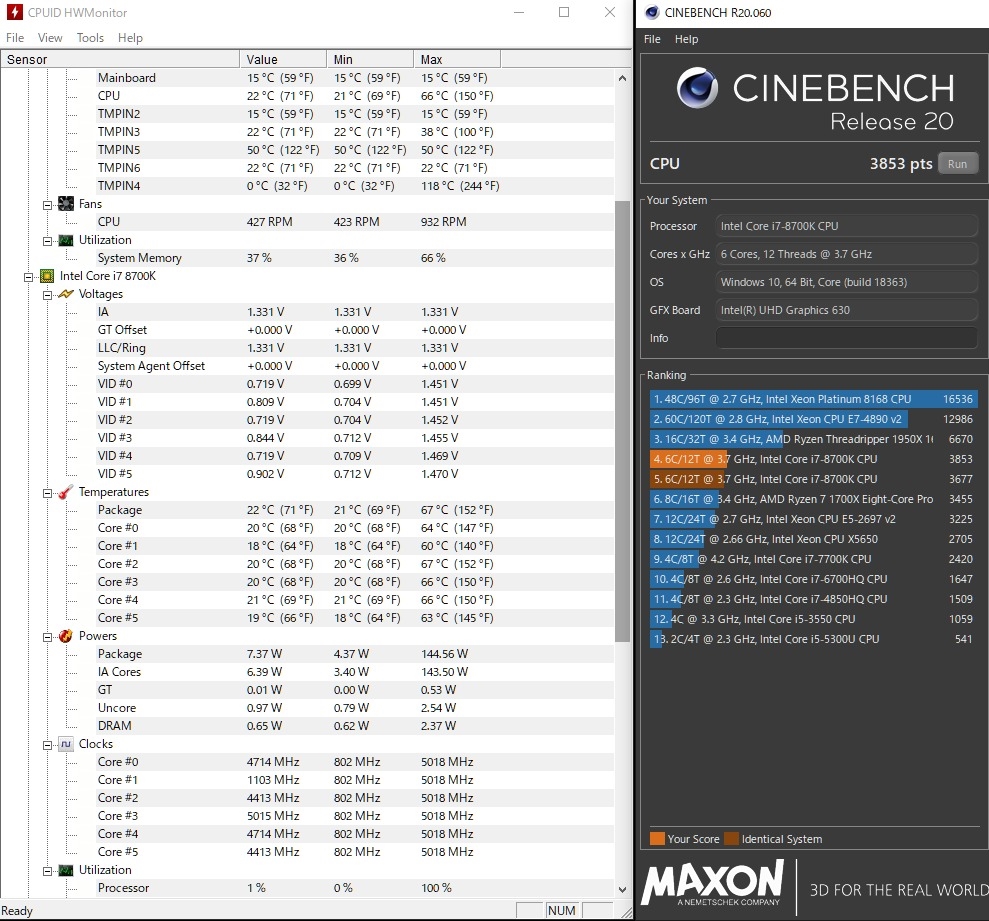Select ranking entry Ryzen 7 1700X
The width and height of the screenshot is (989, 921).
(x=814, y=499)
